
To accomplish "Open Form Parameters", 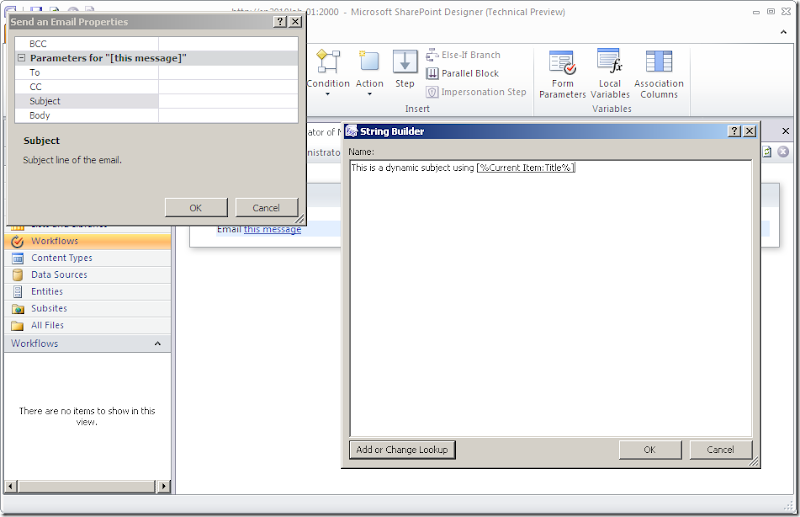I will [562, 75].
